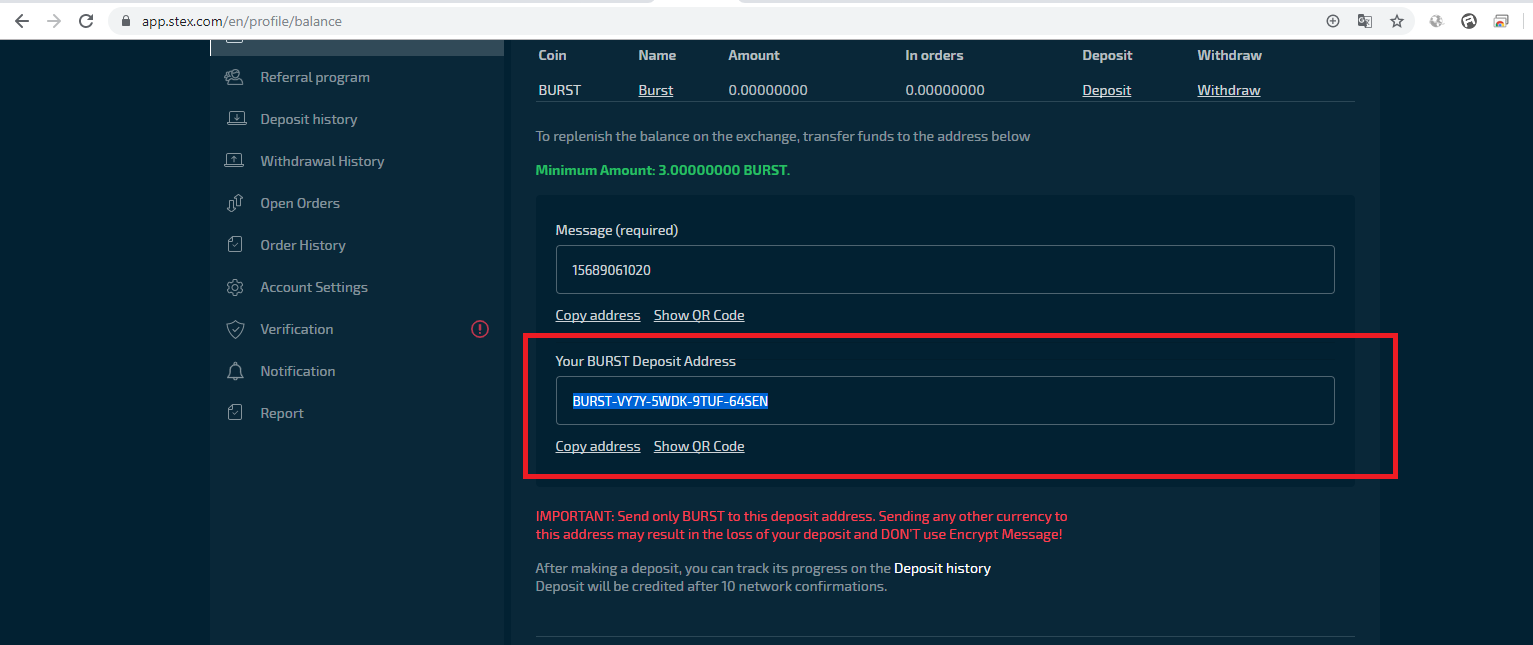
Task: Click the Order History clipboard icon
Action: [235, 245]
